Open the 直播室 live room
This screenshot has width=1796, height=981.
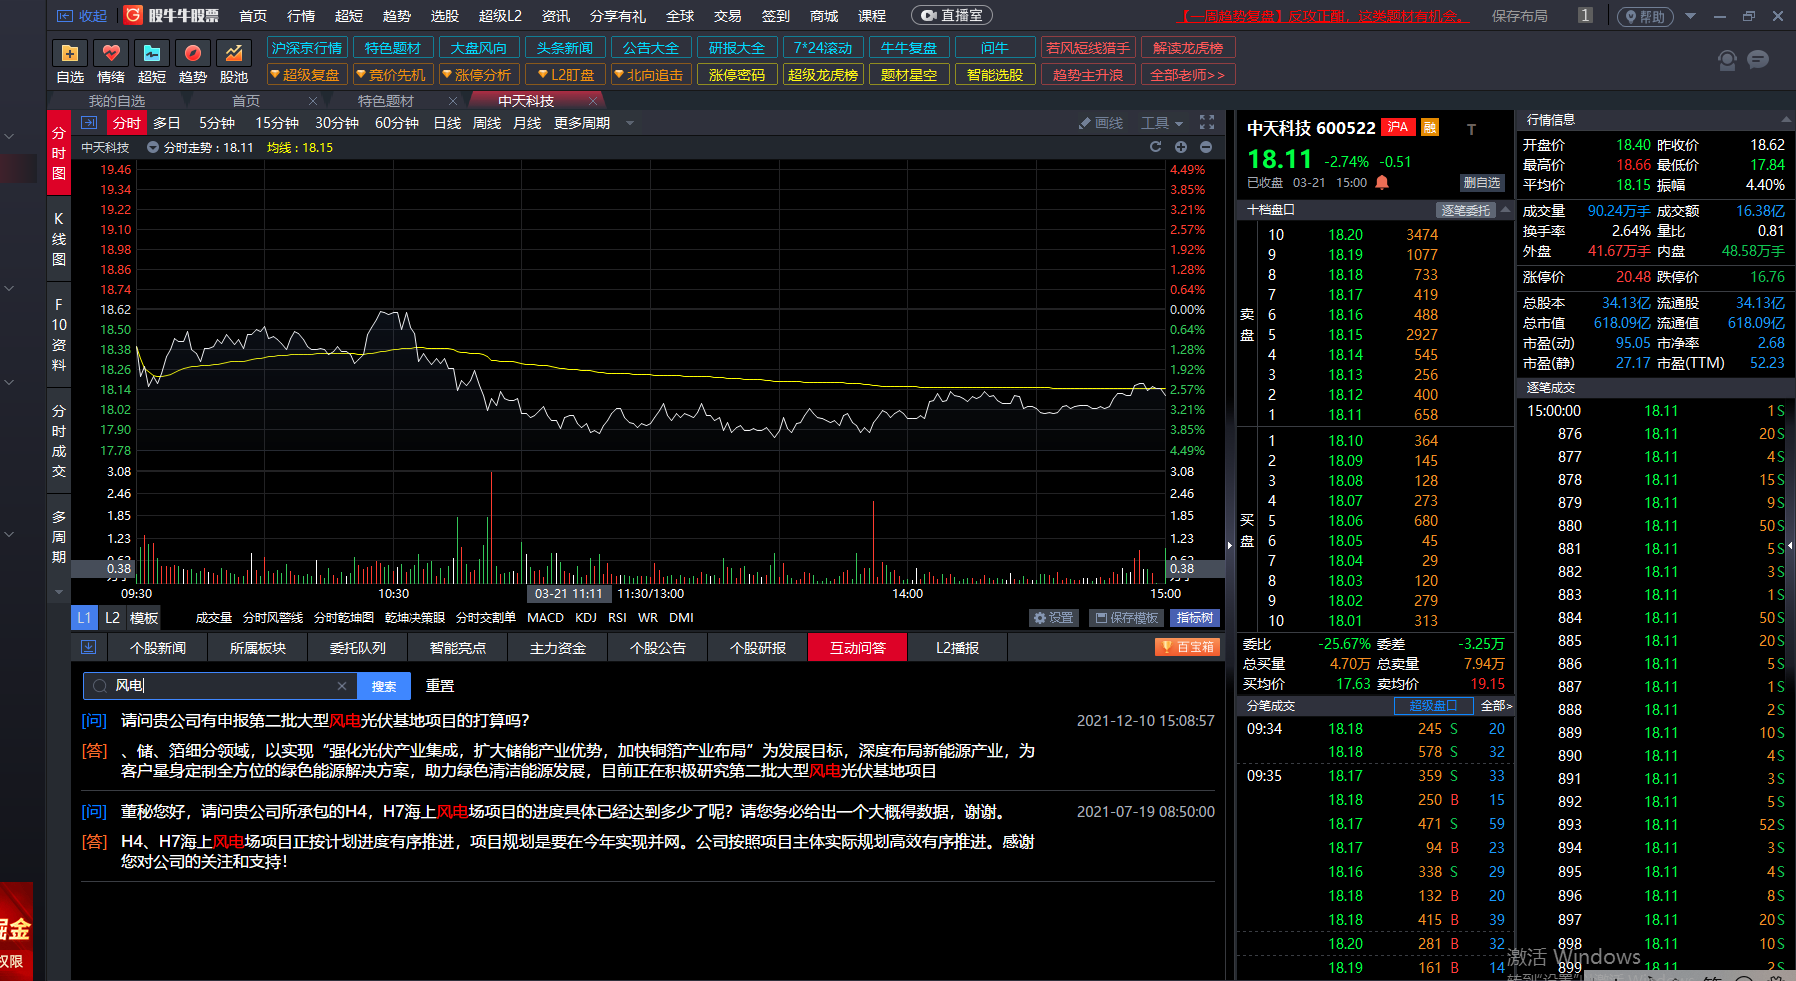pos(952,16)
